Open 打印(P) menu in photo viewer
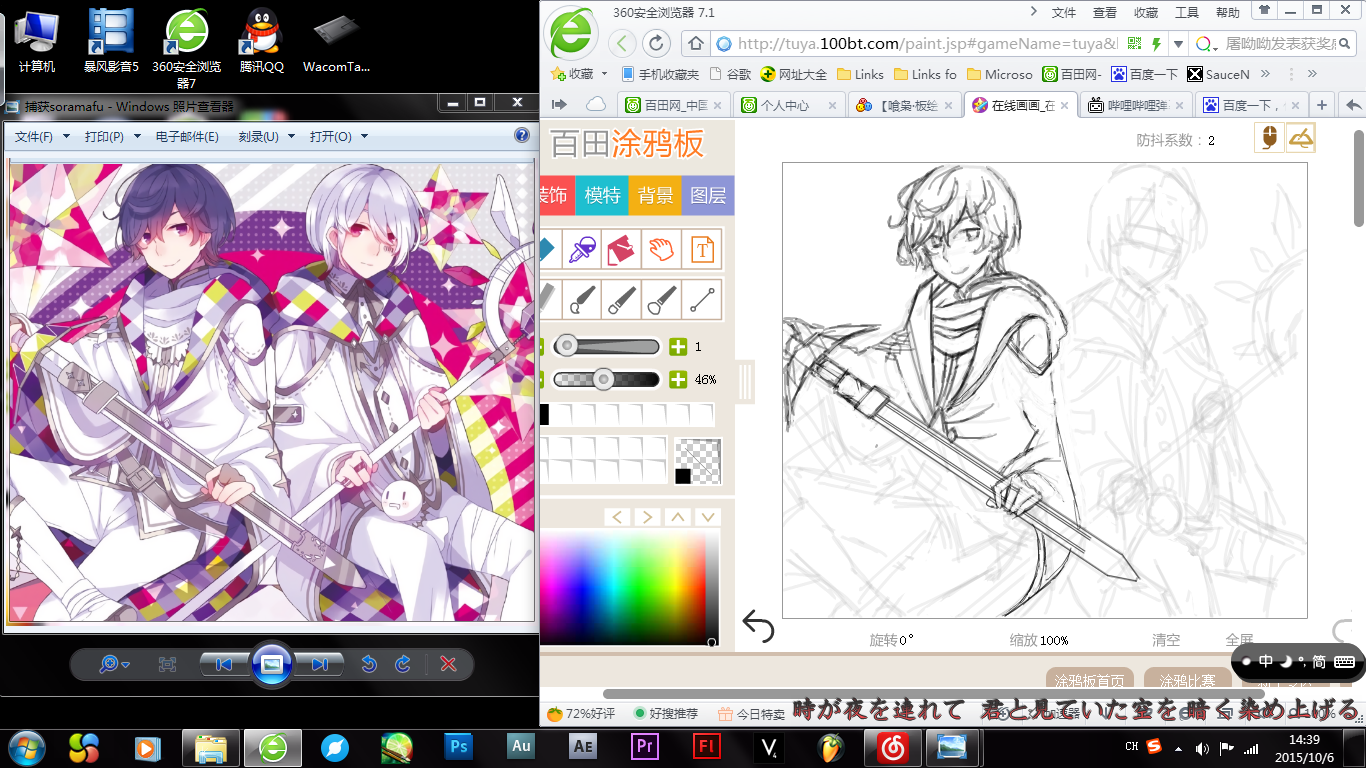 pos(112,137)
